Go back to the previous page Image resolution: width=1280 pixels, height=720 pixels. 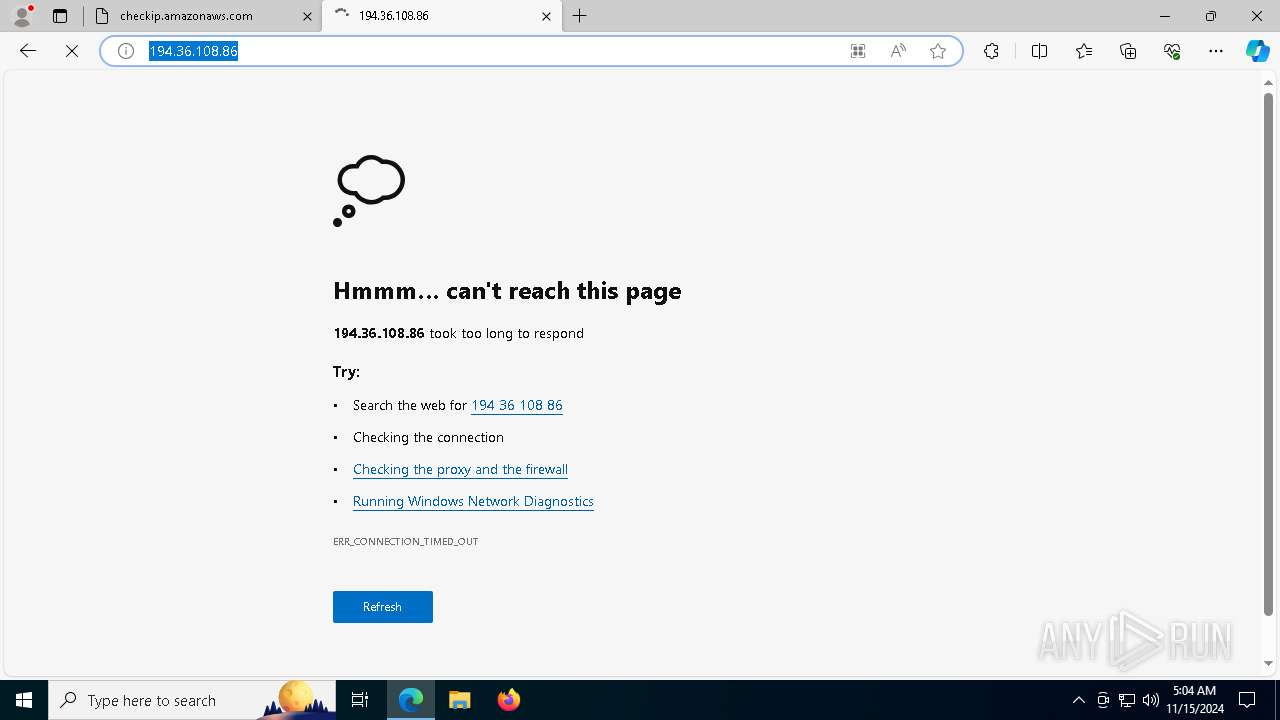point(28,51)
